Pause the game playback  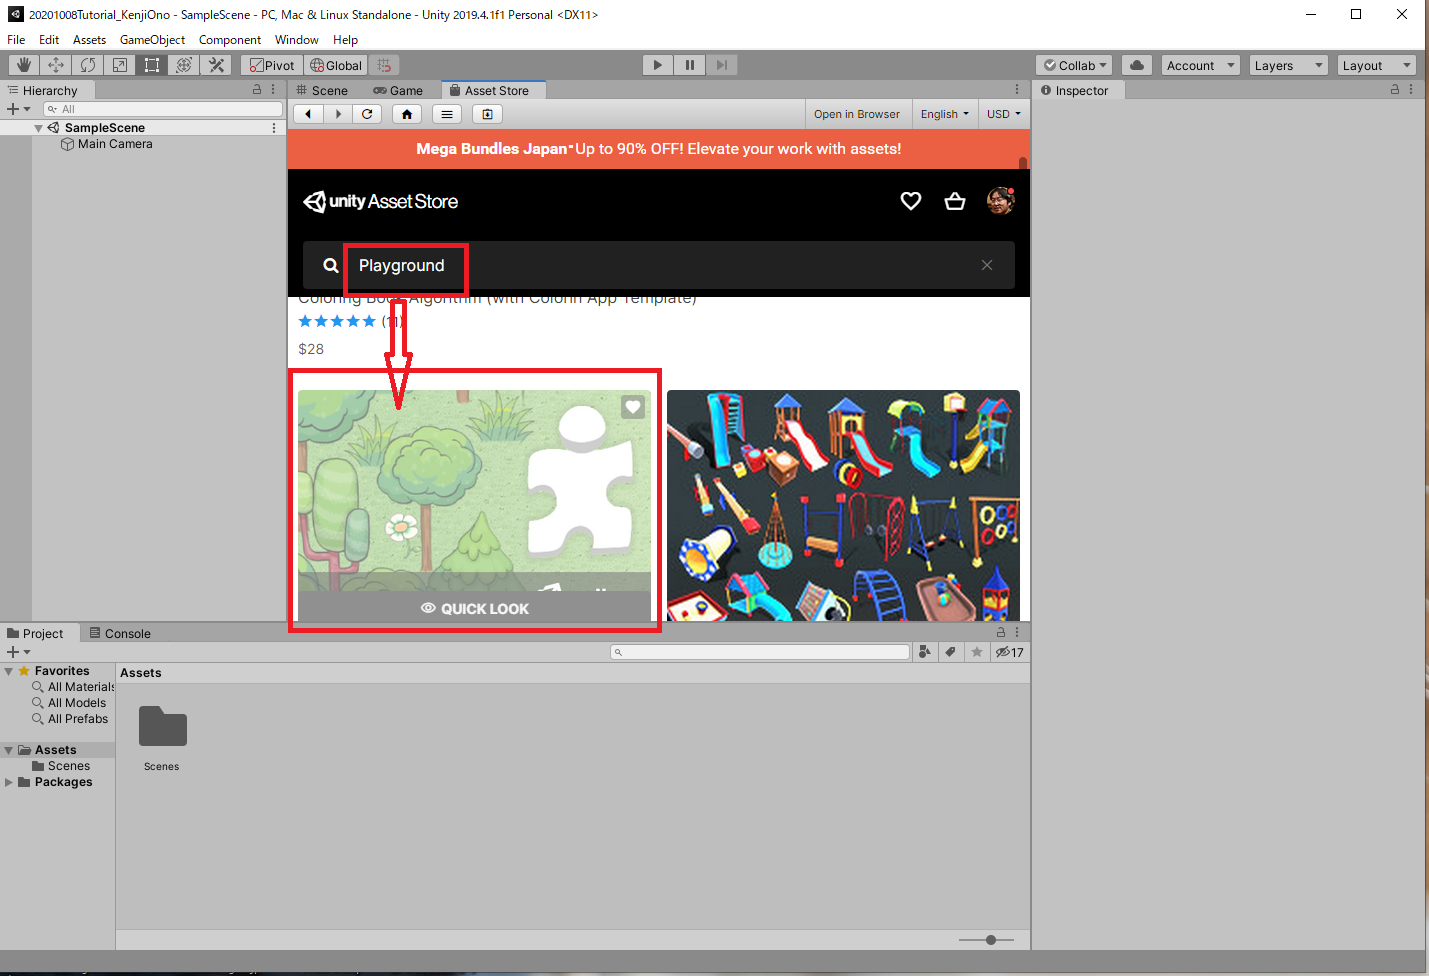(x=689, y=65)
